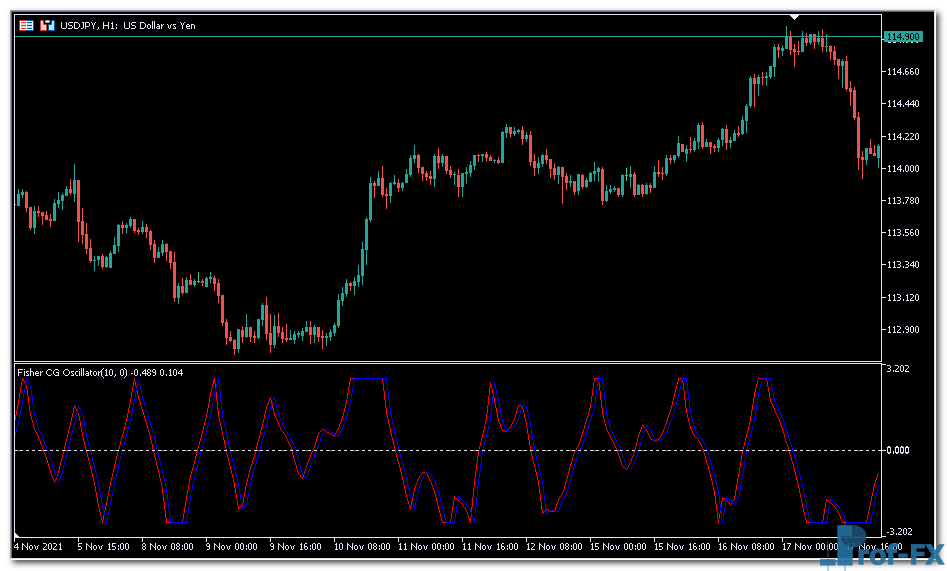Image resolution: width=947 pixels, height=571 pixels.
Task: Click the 0.000 oscillator zero level label
Action: (898, 450)
